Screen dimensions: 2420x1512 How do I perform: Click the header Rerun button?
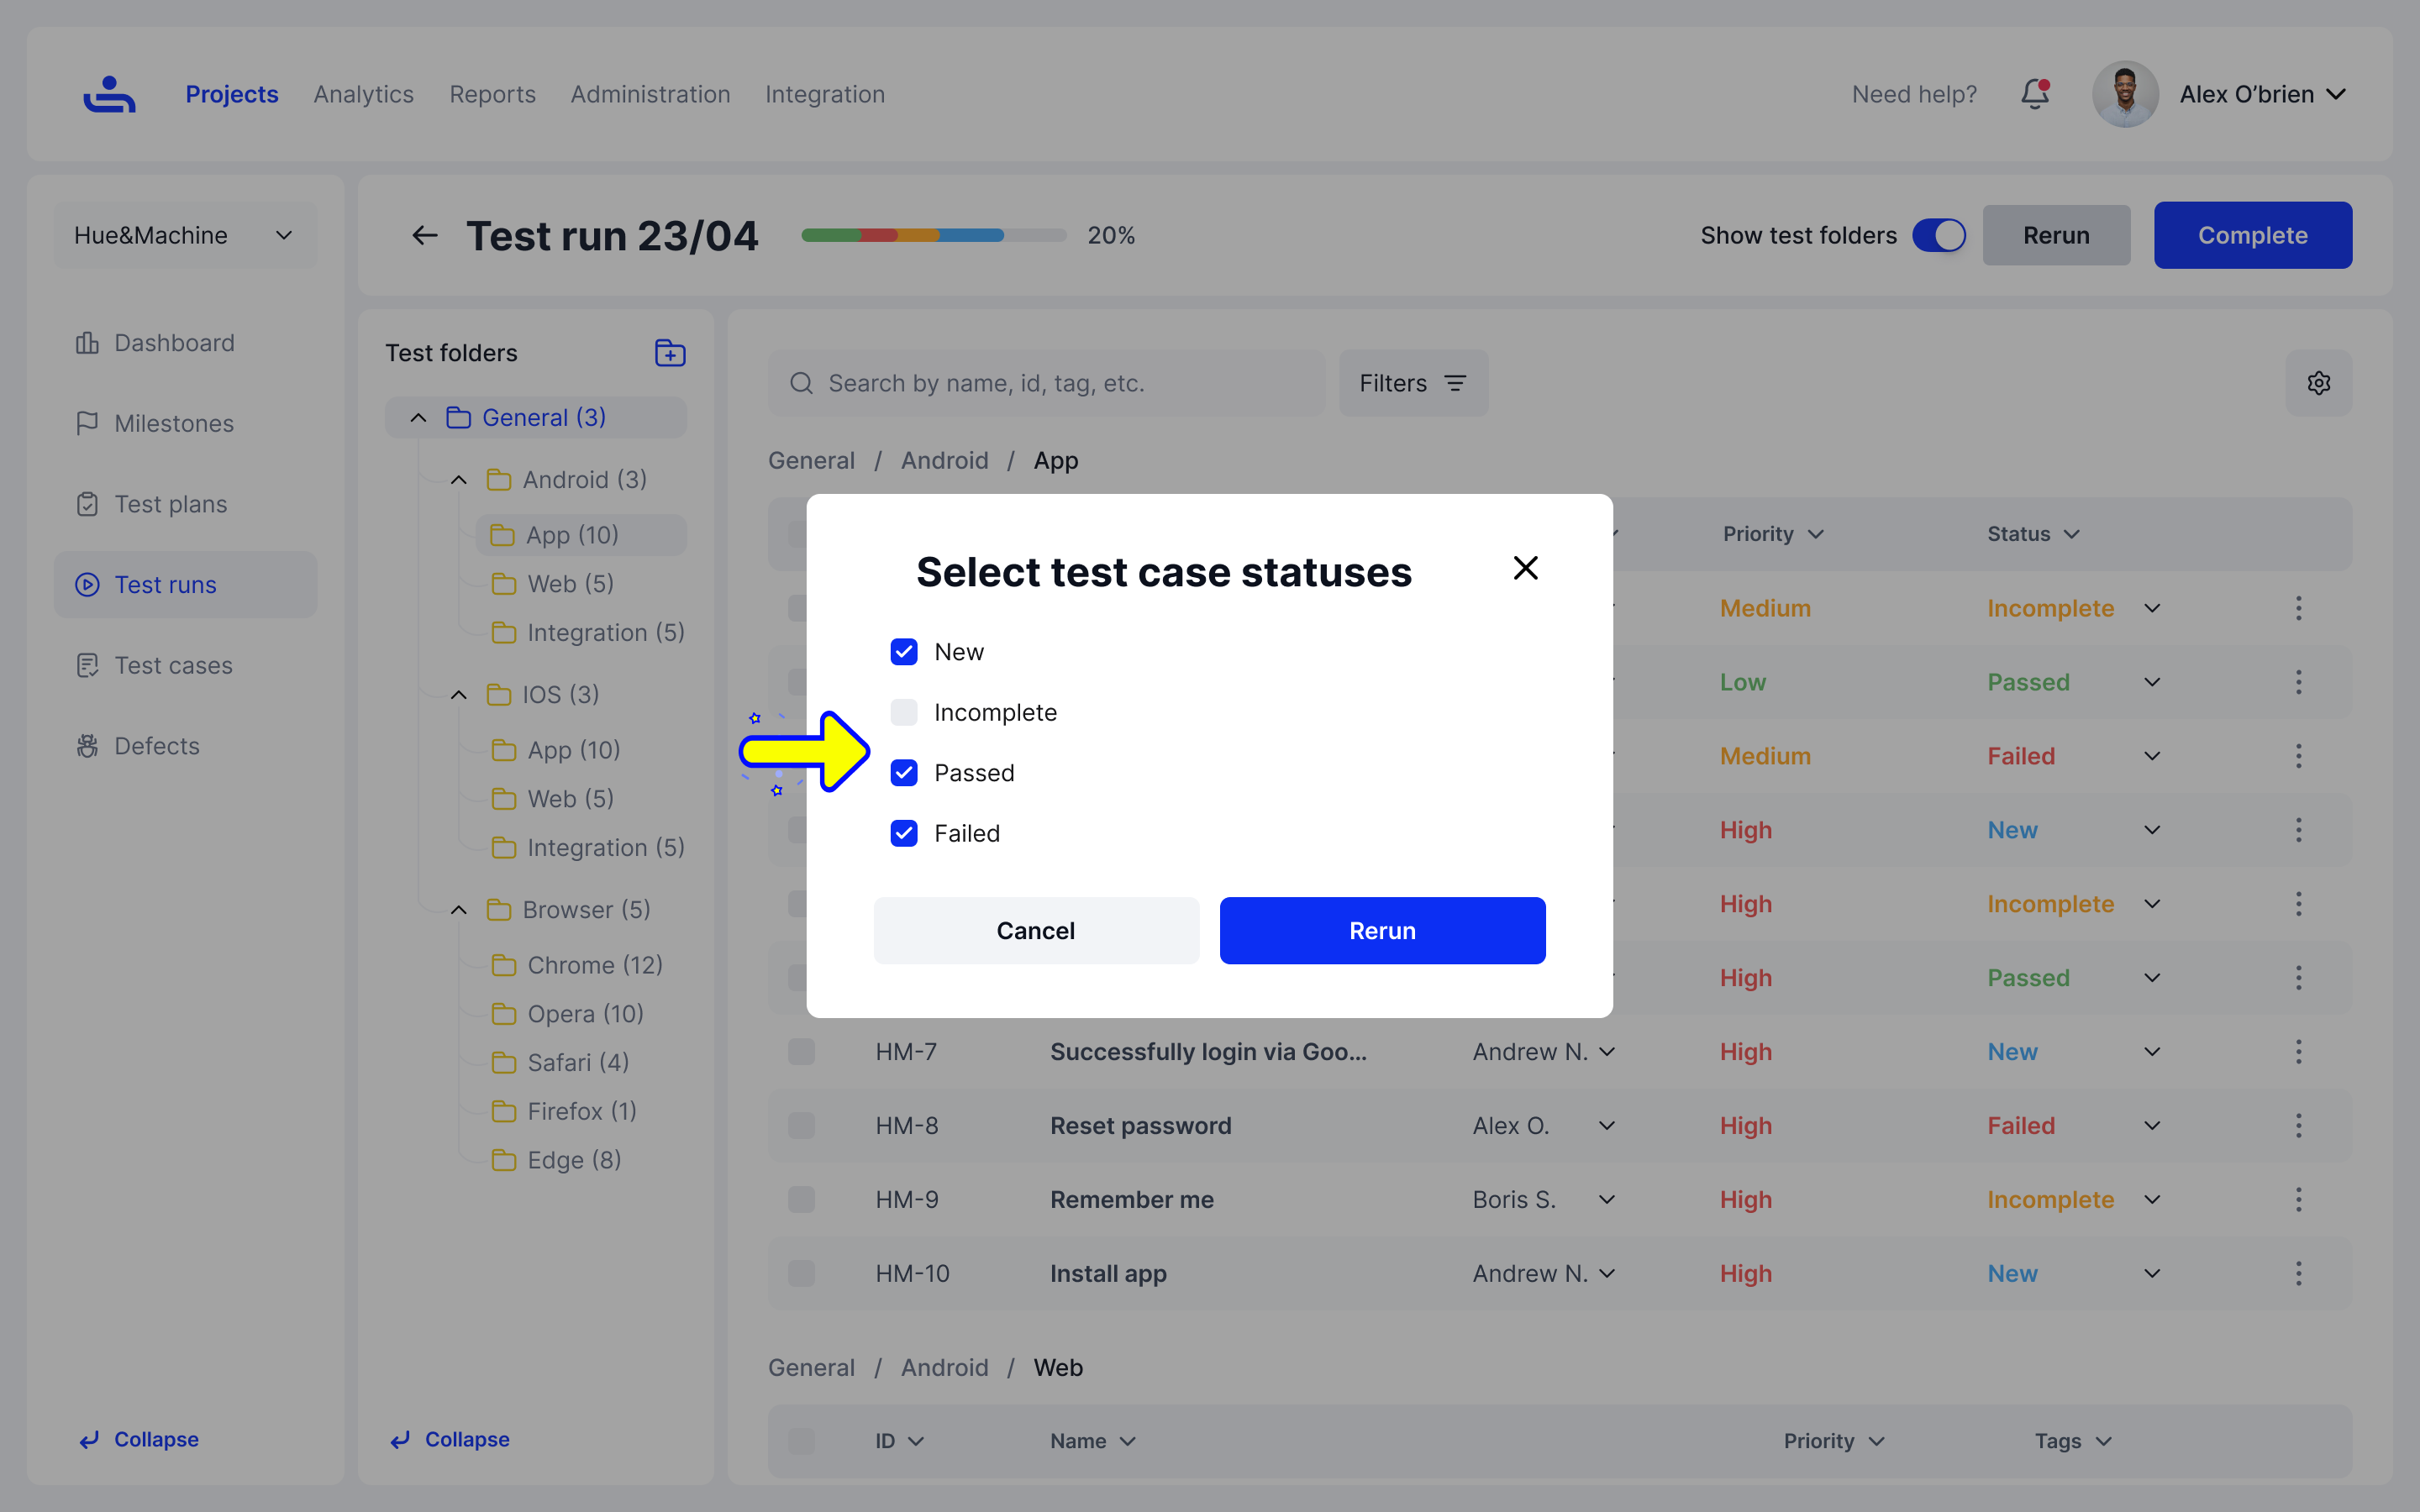2056,235
